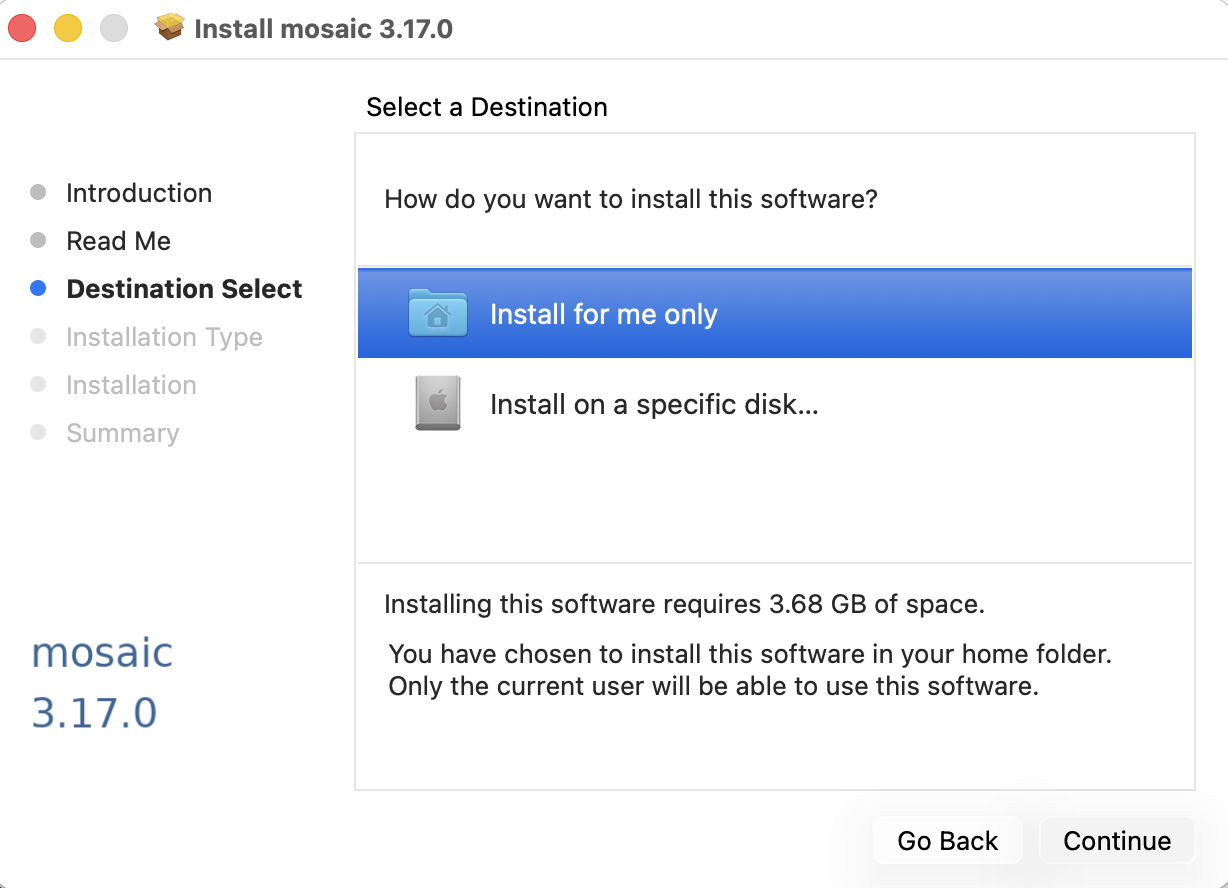Viewport: 1228px width, 888px height.
Task: Select "Install on a specific disk..." option
Action: (x=654, y=405)
